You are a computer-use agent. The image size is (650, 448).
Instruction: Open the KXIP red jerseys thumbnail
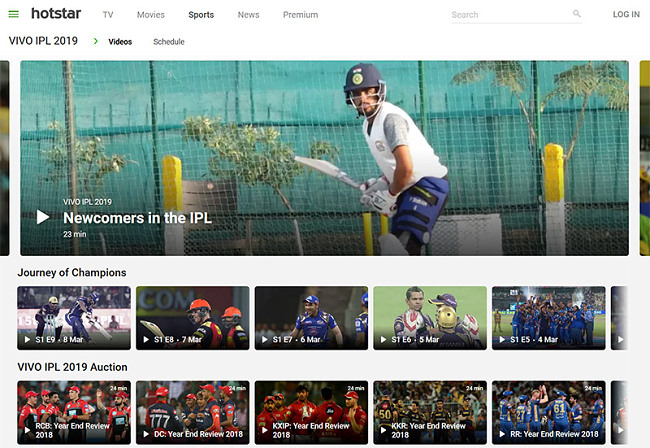[311, 412]
